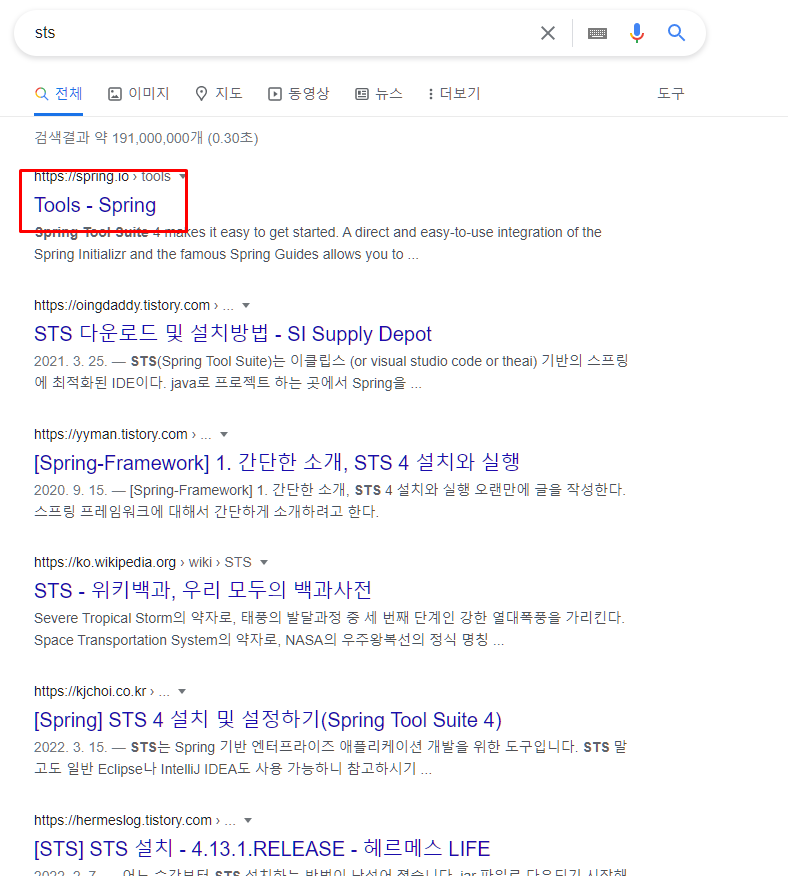Switch to the 지도 tab

click(219, 94)
